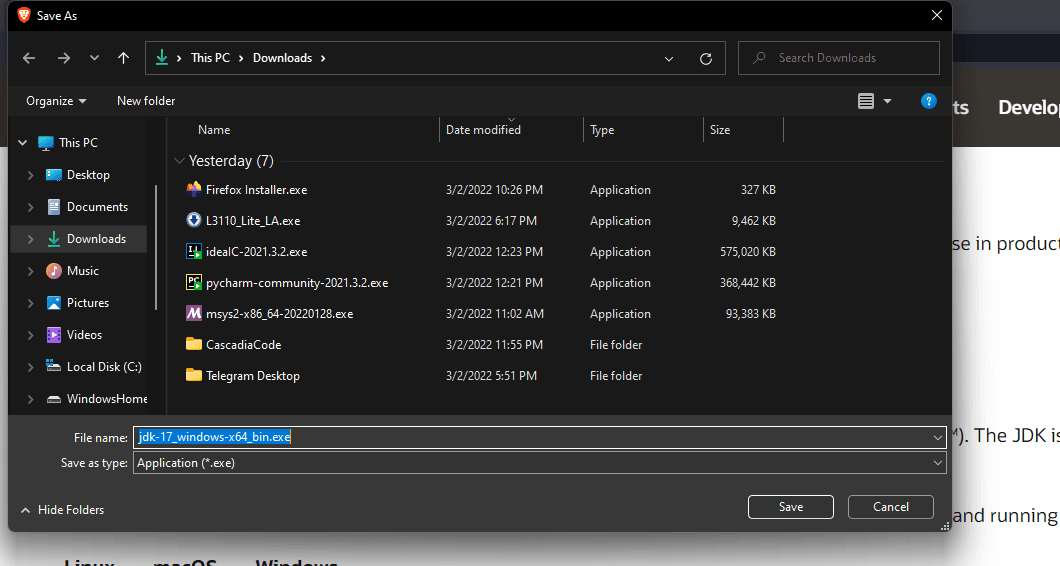This screenshot has width=1060, height=566.
Task: Select the ideaIC-2021.3.2.exe file icon
Action: coord(193,251)
